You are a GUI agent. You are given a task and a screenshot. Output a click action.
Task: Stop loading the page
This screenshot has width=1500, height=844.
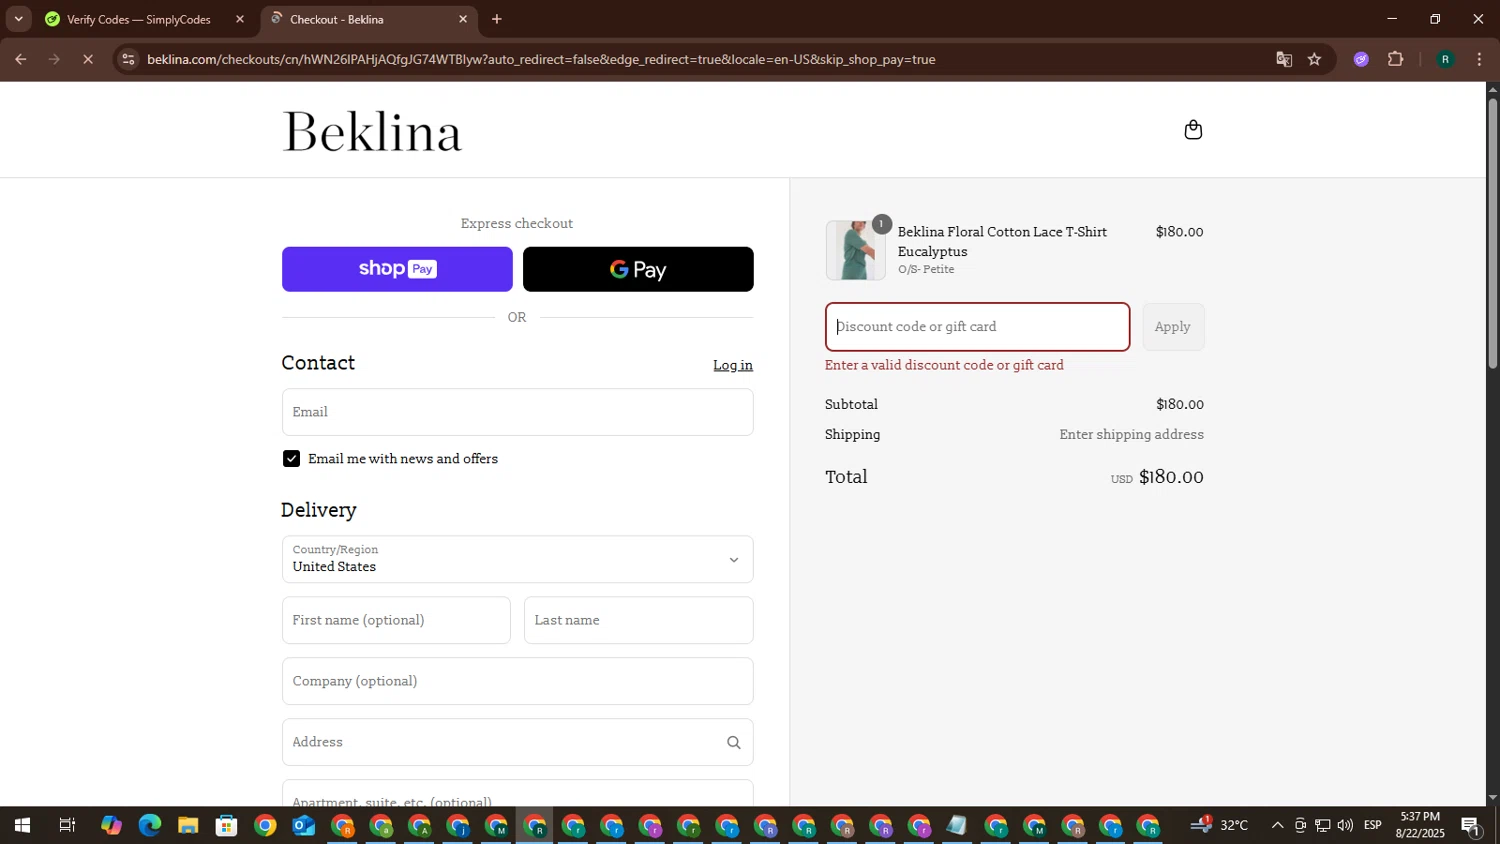(88, 59)
